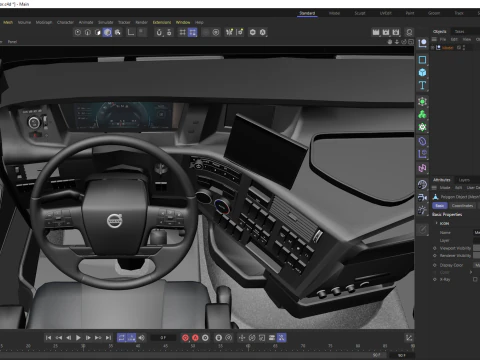Open the File menu in Objects panel
The width and height of the screenshot is (480, 360).
tap(443, 39)
